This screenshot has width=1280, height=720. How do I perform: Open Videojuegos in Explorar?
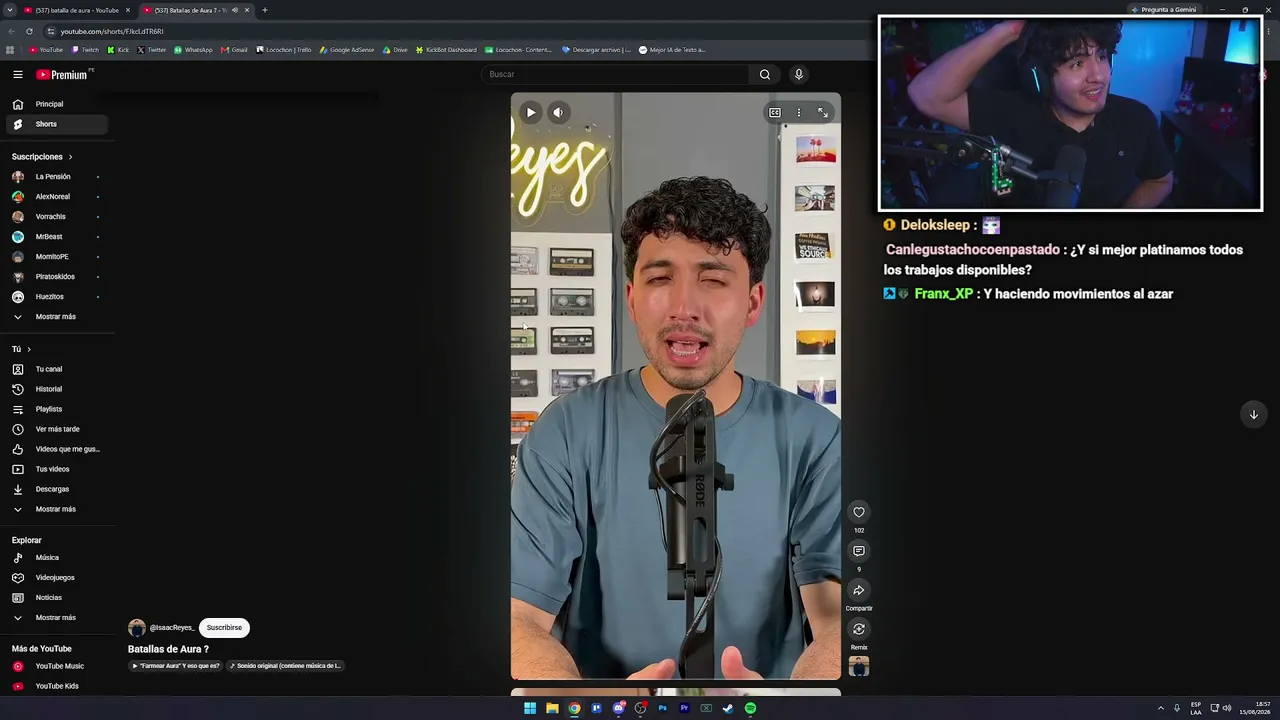(56, 578)
